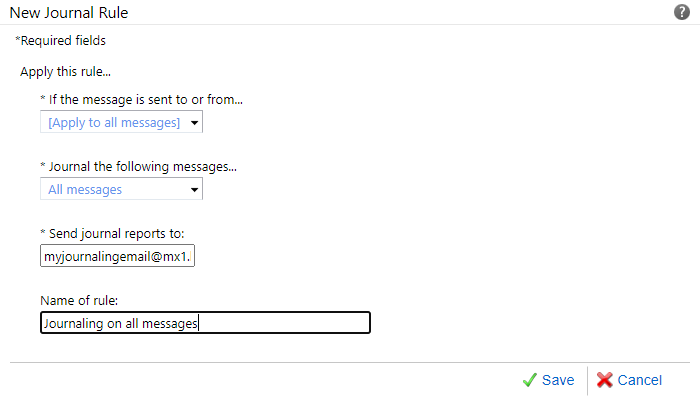Click into the Name of rule text box
The image size is (700, 399).
pyautogui.click(x=205, y=323)
